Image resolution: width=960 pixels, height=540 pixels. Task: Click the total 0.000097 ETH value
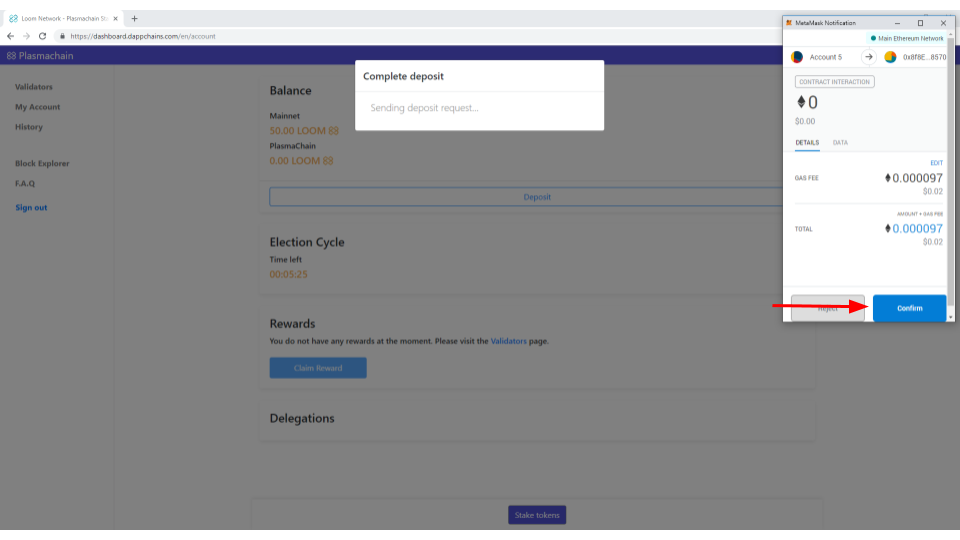[x=913, y=228]
